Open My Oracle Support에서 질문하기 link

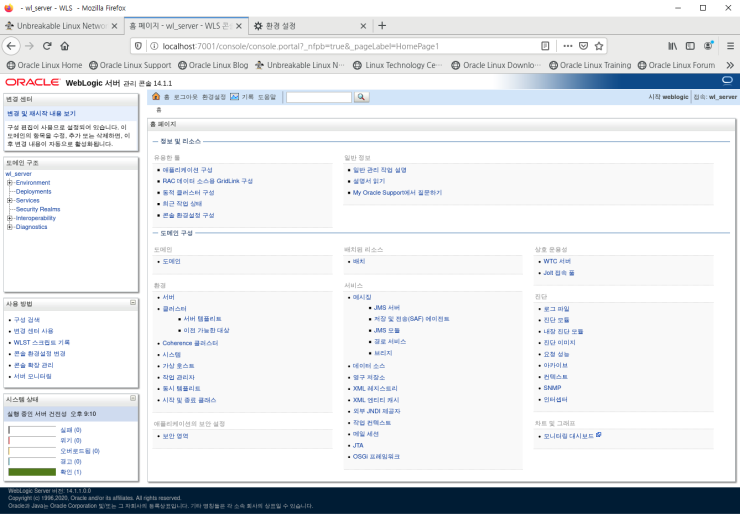coord(397,193)
